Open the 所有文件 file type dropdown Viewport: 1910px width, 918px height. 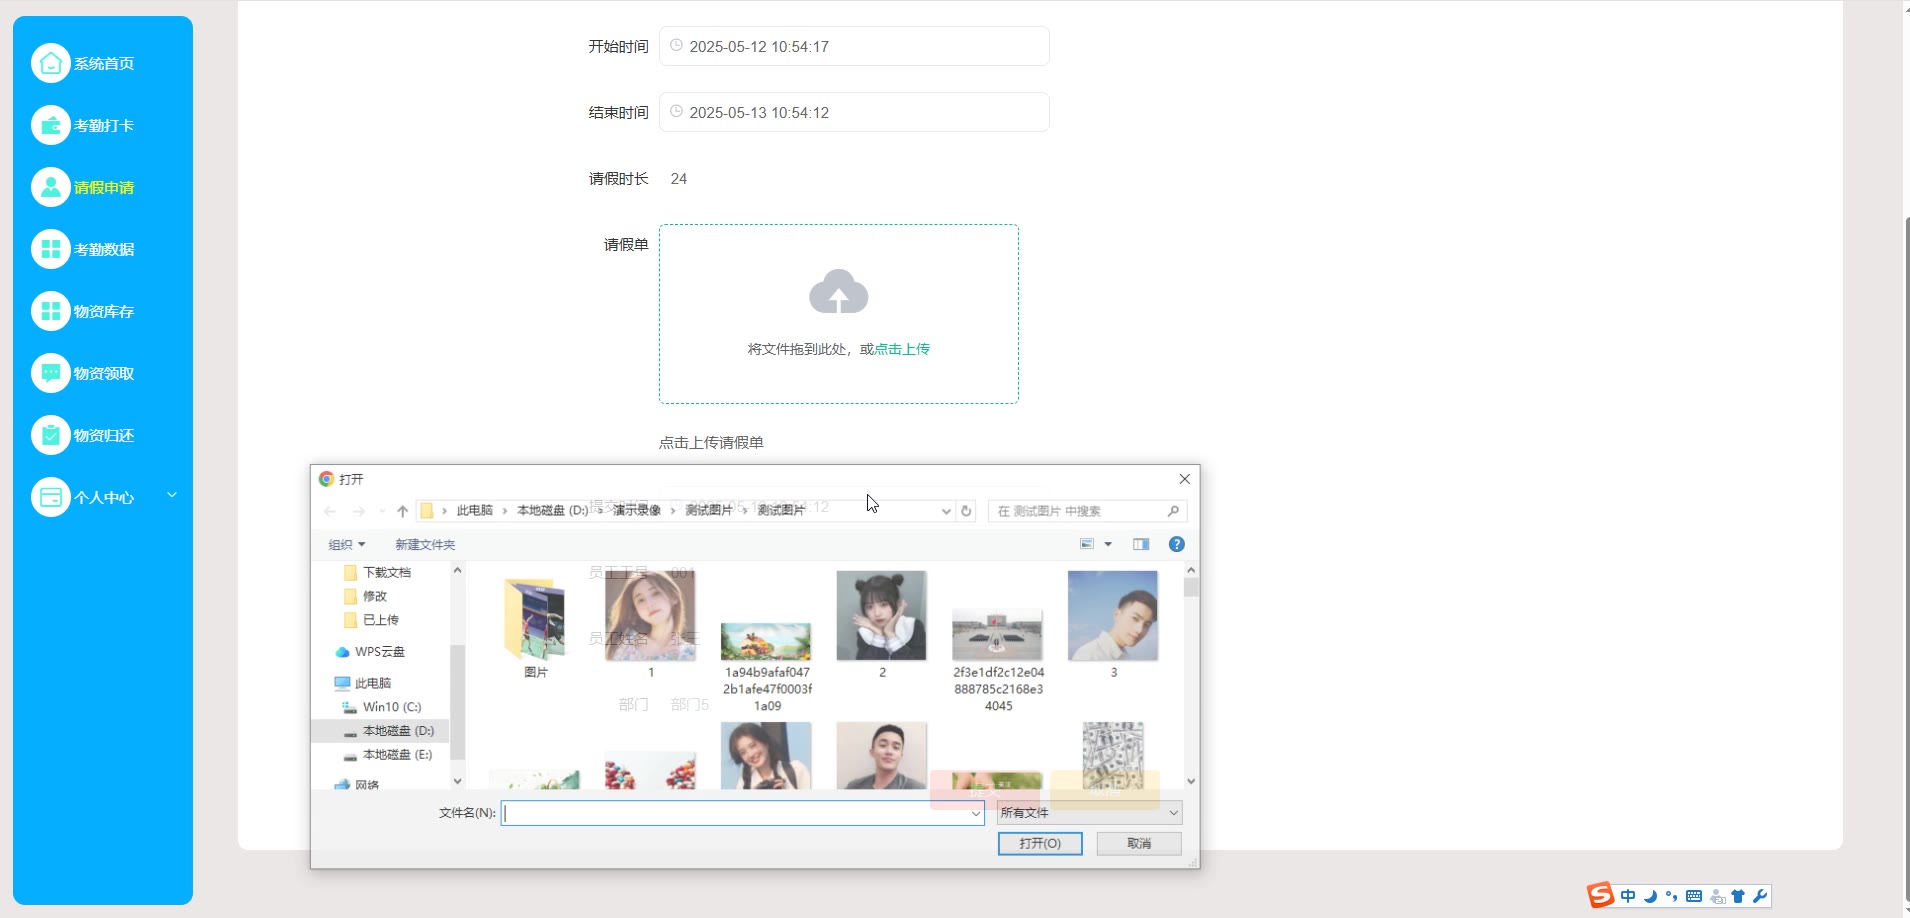point(1089,813)
